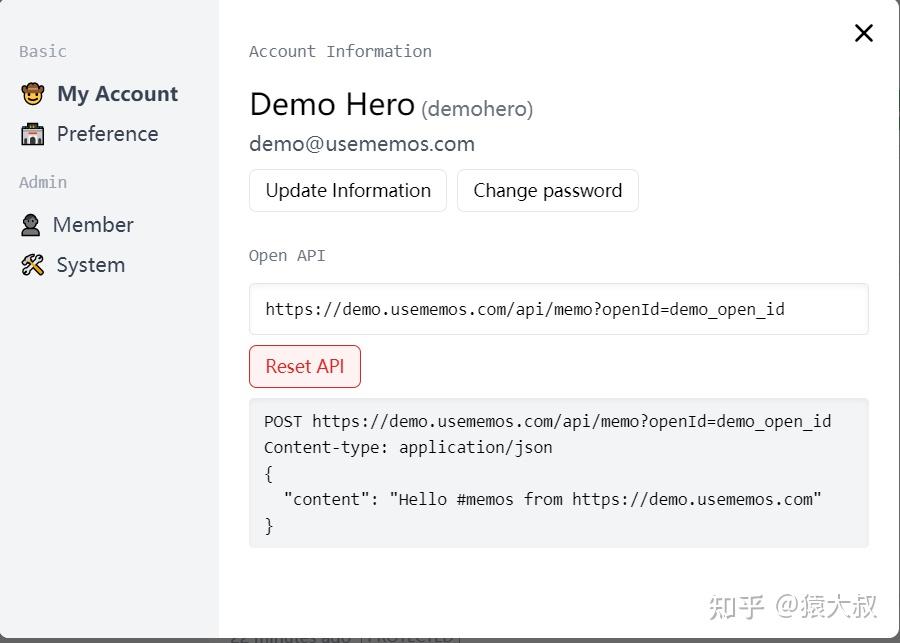Click the cowboy icon beside My Account
This screenshot has height=643, width=900.
click(x=33, y=94)
